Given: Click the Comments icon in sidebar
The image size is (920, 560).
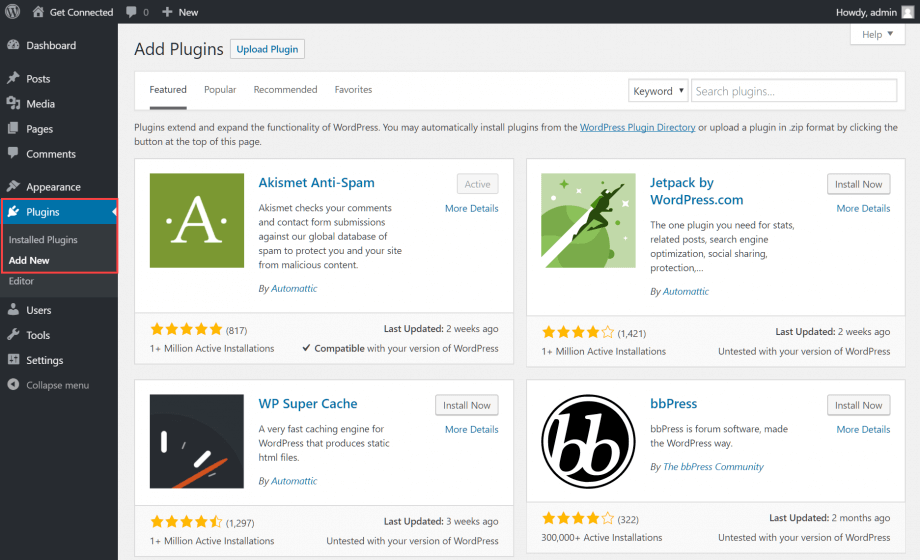Looking at the screenshot, I should point(13,153).
